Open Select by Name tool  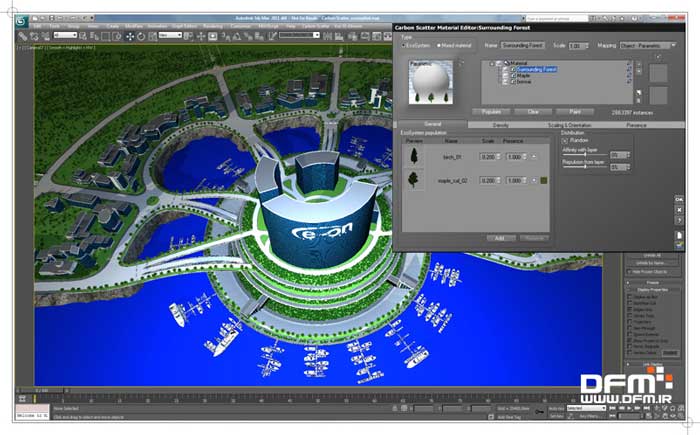click(95, 36)
